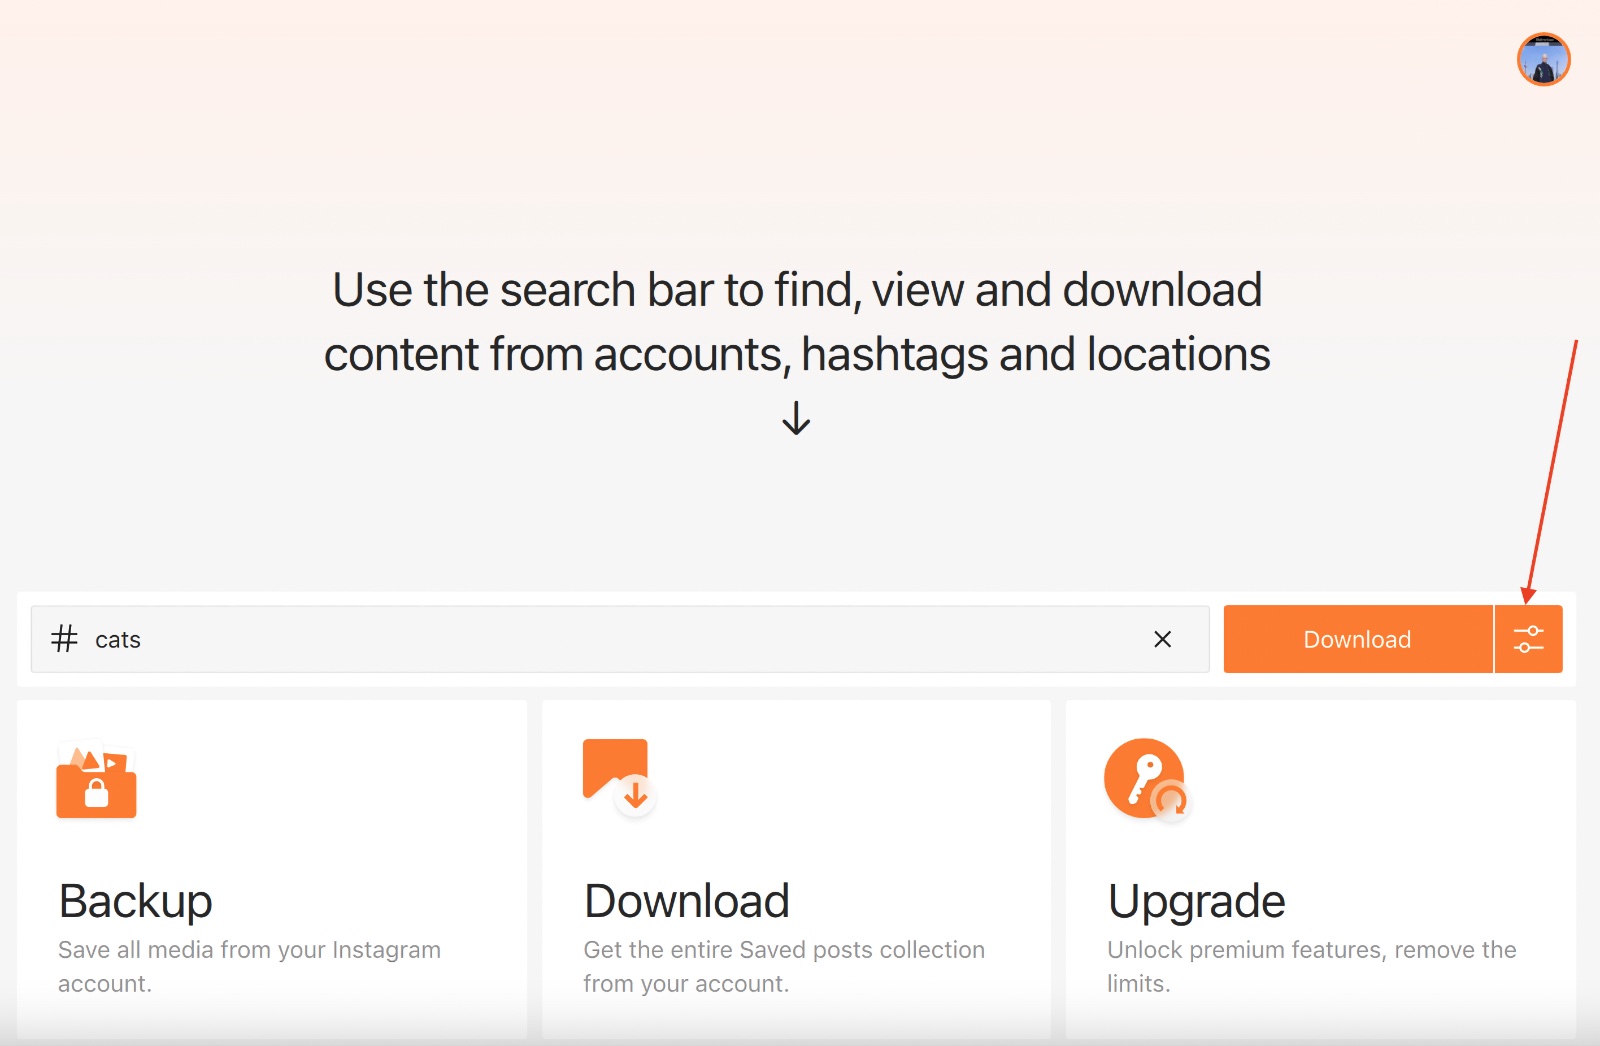Image resolution: width=1600 pixels, height=1046 pixels.
Task: Click the orange Download button
Action: click(x=1358, y=639)
